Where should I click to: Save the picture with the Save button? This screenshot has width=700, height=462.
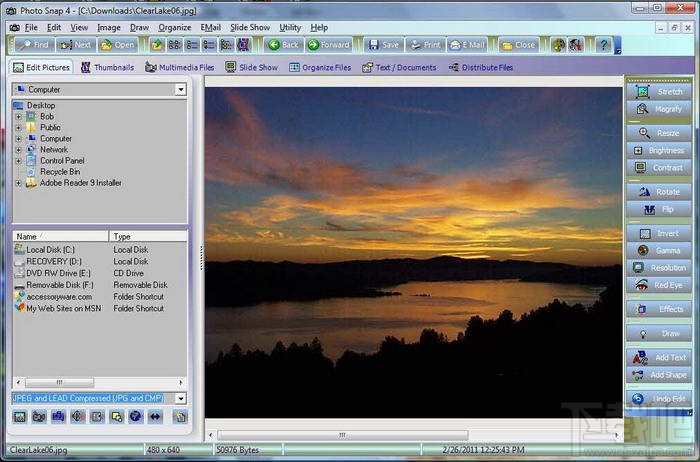[384, 45]
